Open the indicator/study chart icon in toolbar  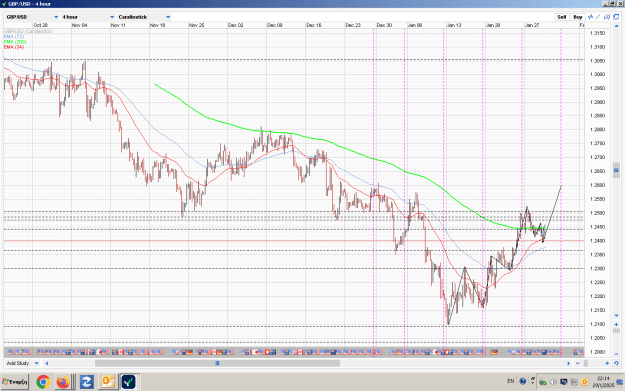tap(591, 17)
